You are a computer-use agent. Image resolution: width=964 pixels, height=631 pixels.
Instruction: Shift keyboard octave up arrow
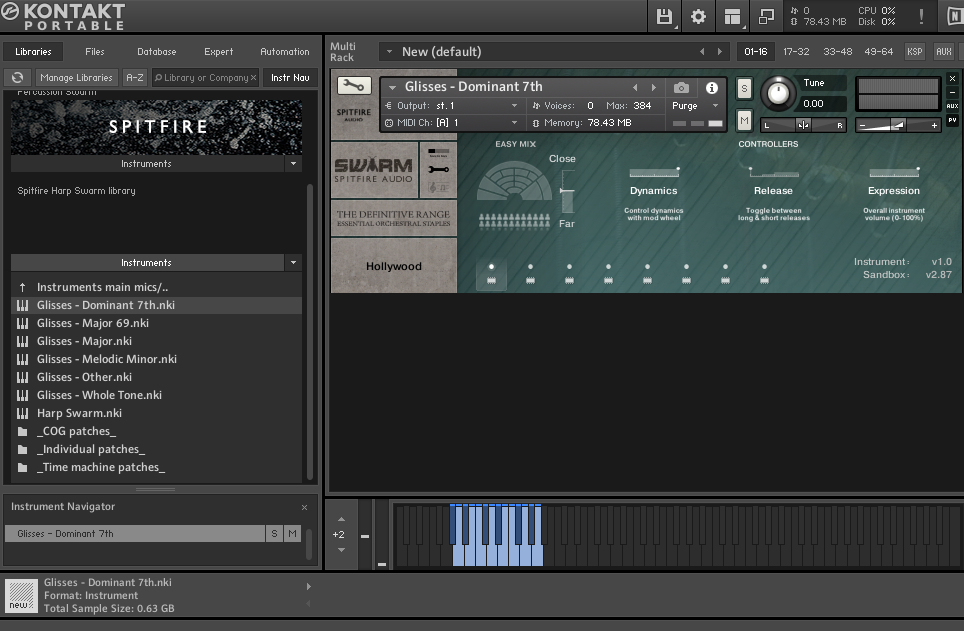[x=341, y=520]
